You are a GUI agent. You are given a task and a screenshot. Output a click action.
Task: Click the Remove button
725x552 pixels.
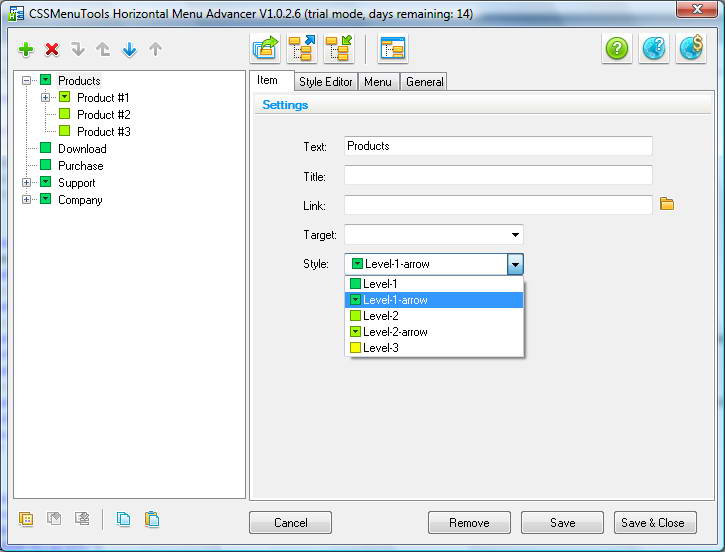coord(469,522)
